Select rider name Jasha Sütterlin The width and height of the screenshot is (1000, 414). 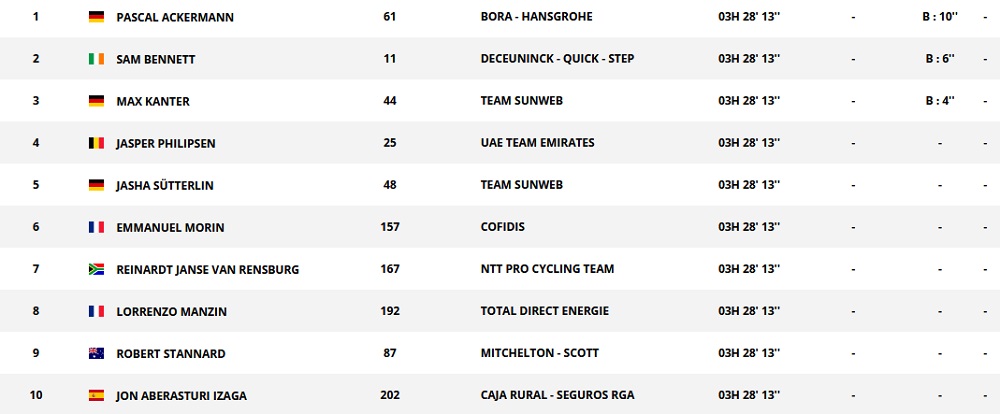163,186
